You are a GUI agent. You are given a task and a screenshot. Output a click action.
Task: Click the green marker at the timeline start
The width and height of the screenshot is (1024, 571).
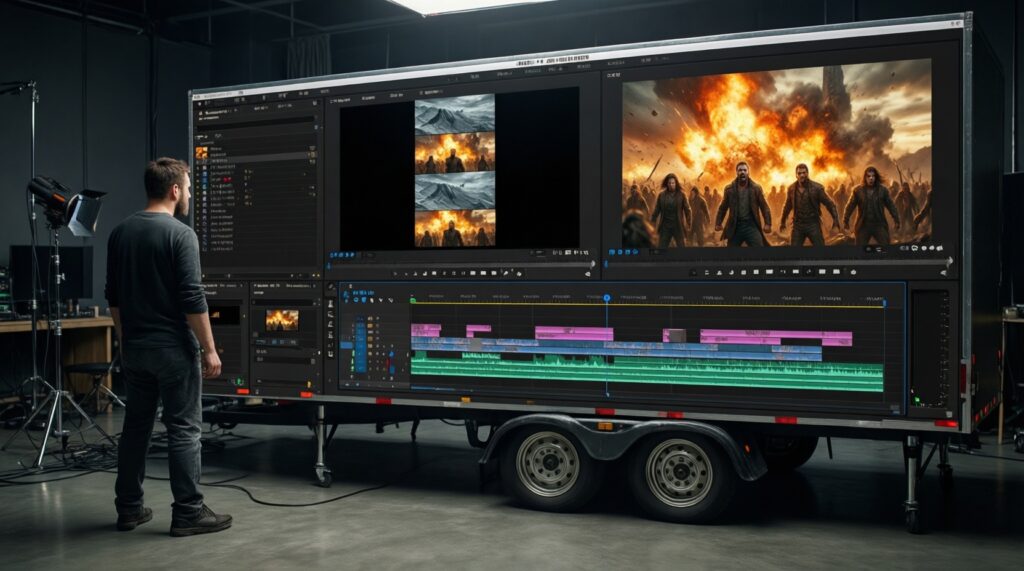412,298
